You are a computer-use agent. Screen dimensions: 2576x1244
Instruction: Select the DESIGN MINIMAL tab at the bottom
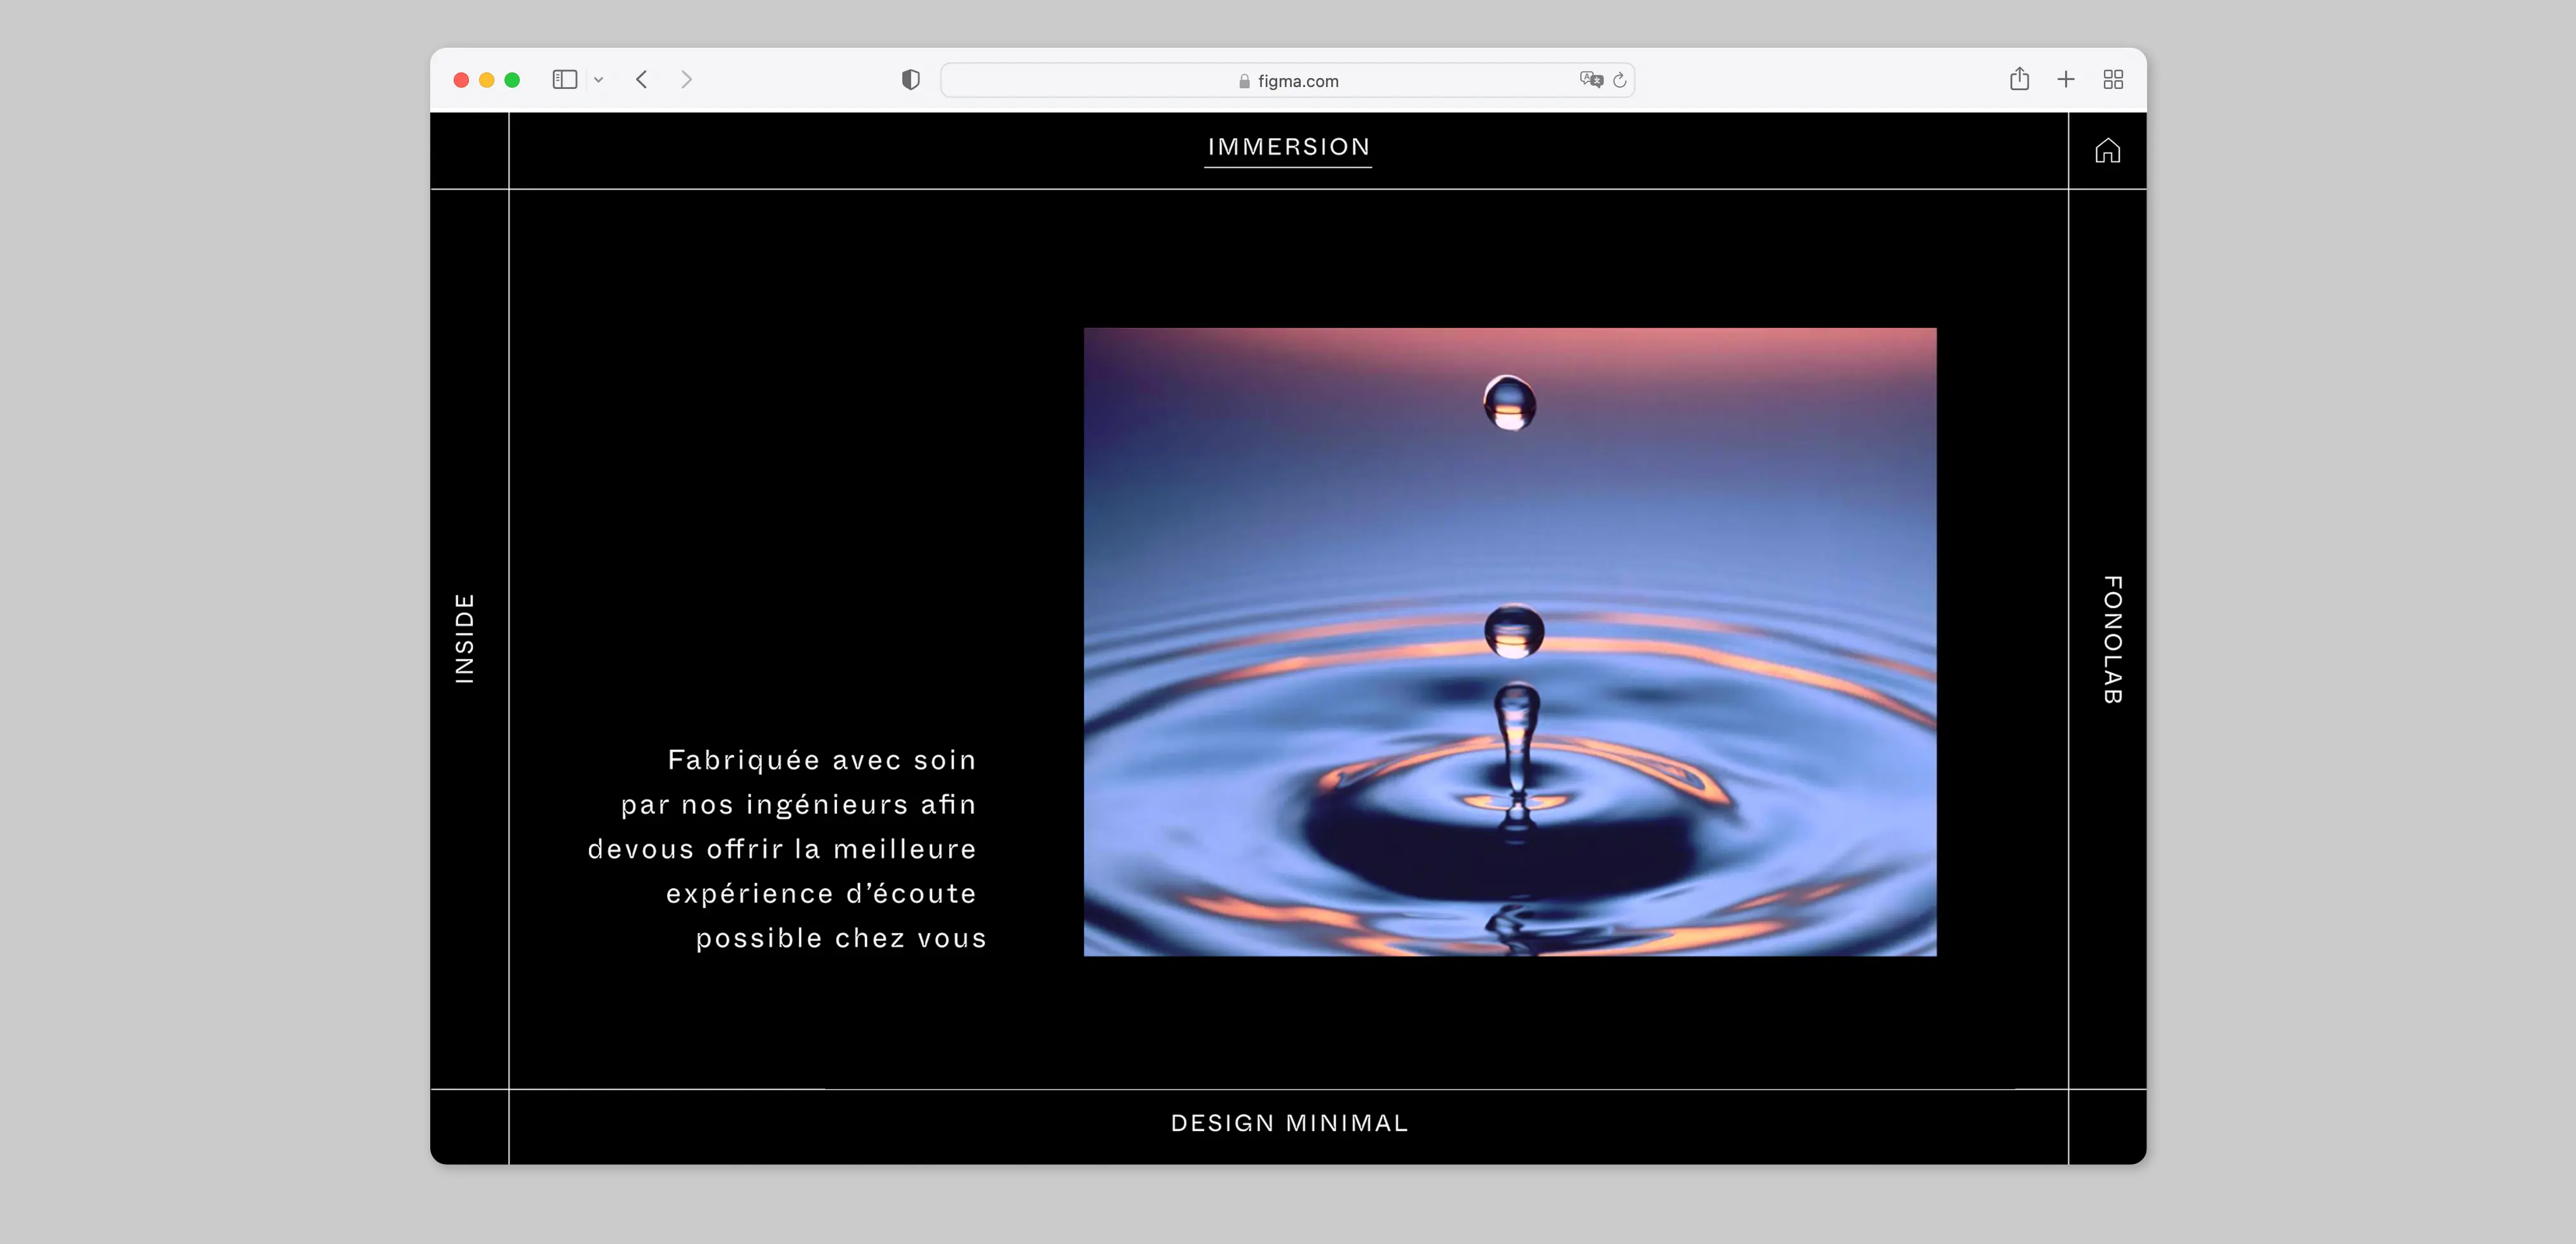(x=1288, y=1123)
